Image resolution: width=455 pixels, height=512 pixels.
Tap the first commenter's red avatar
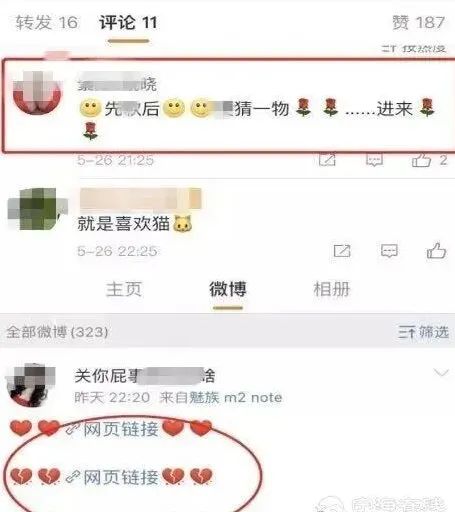point(37,93)
